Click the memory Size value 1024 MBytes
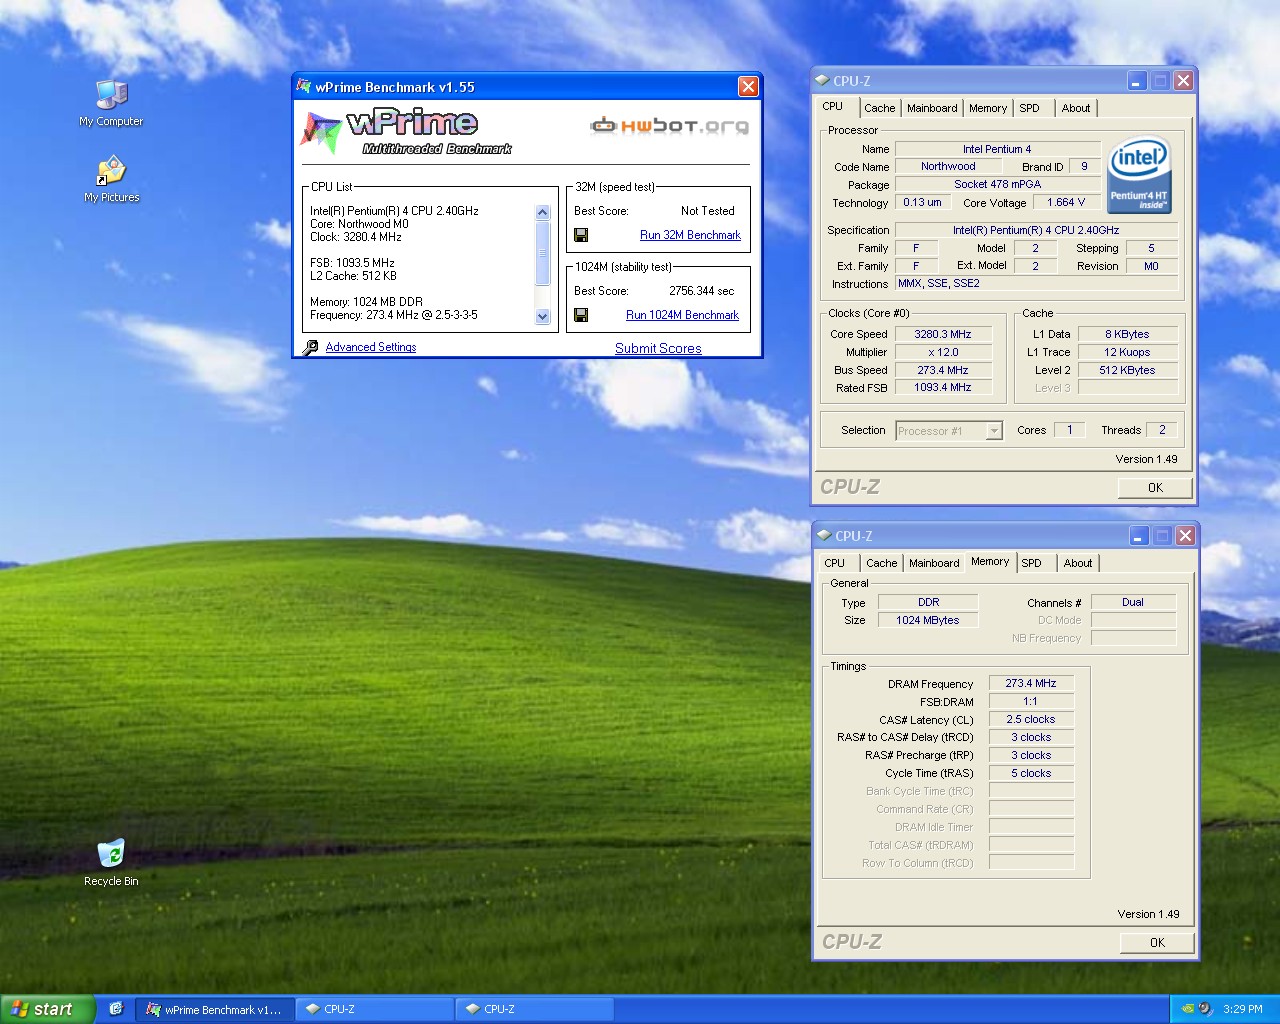Viewport: 1280px width, 1024px height. pyautogui.click(x=927, y=620)
